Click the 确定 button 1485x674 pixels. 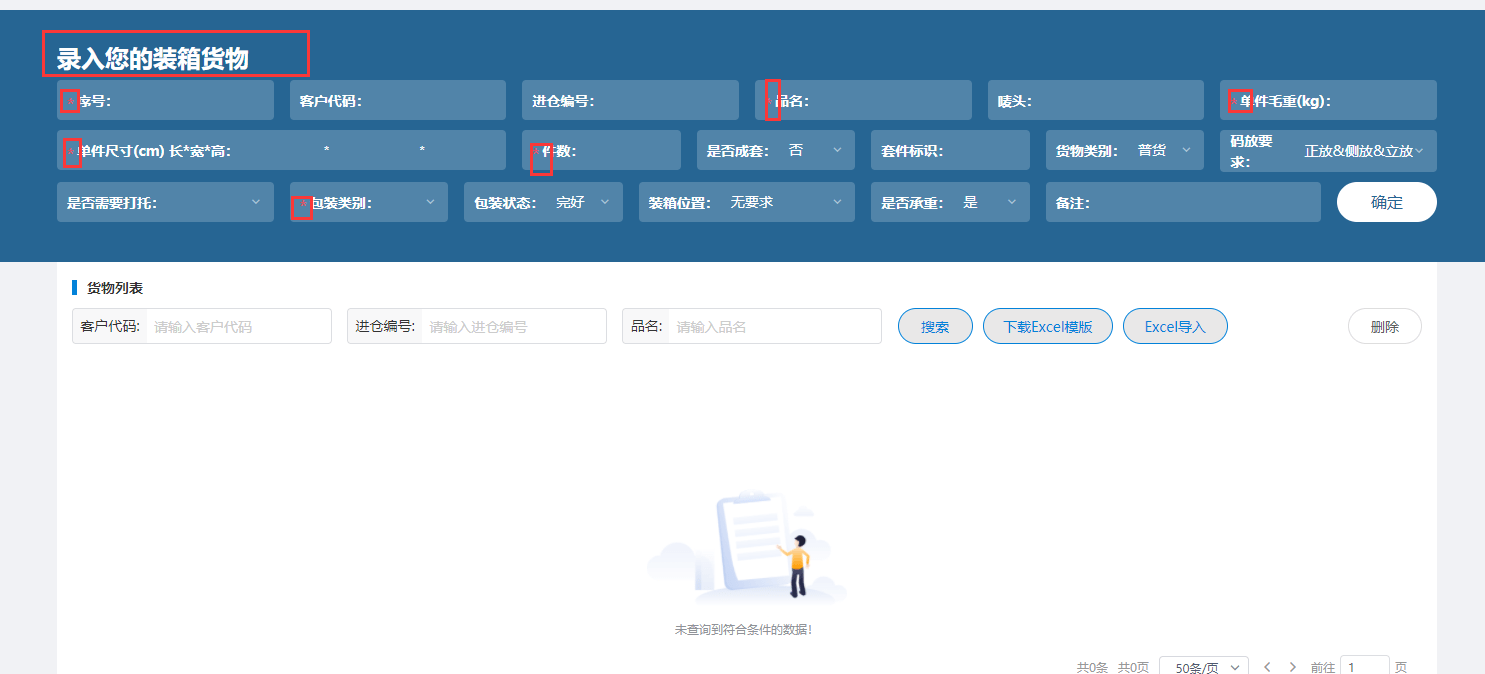tap(1386, 202)
